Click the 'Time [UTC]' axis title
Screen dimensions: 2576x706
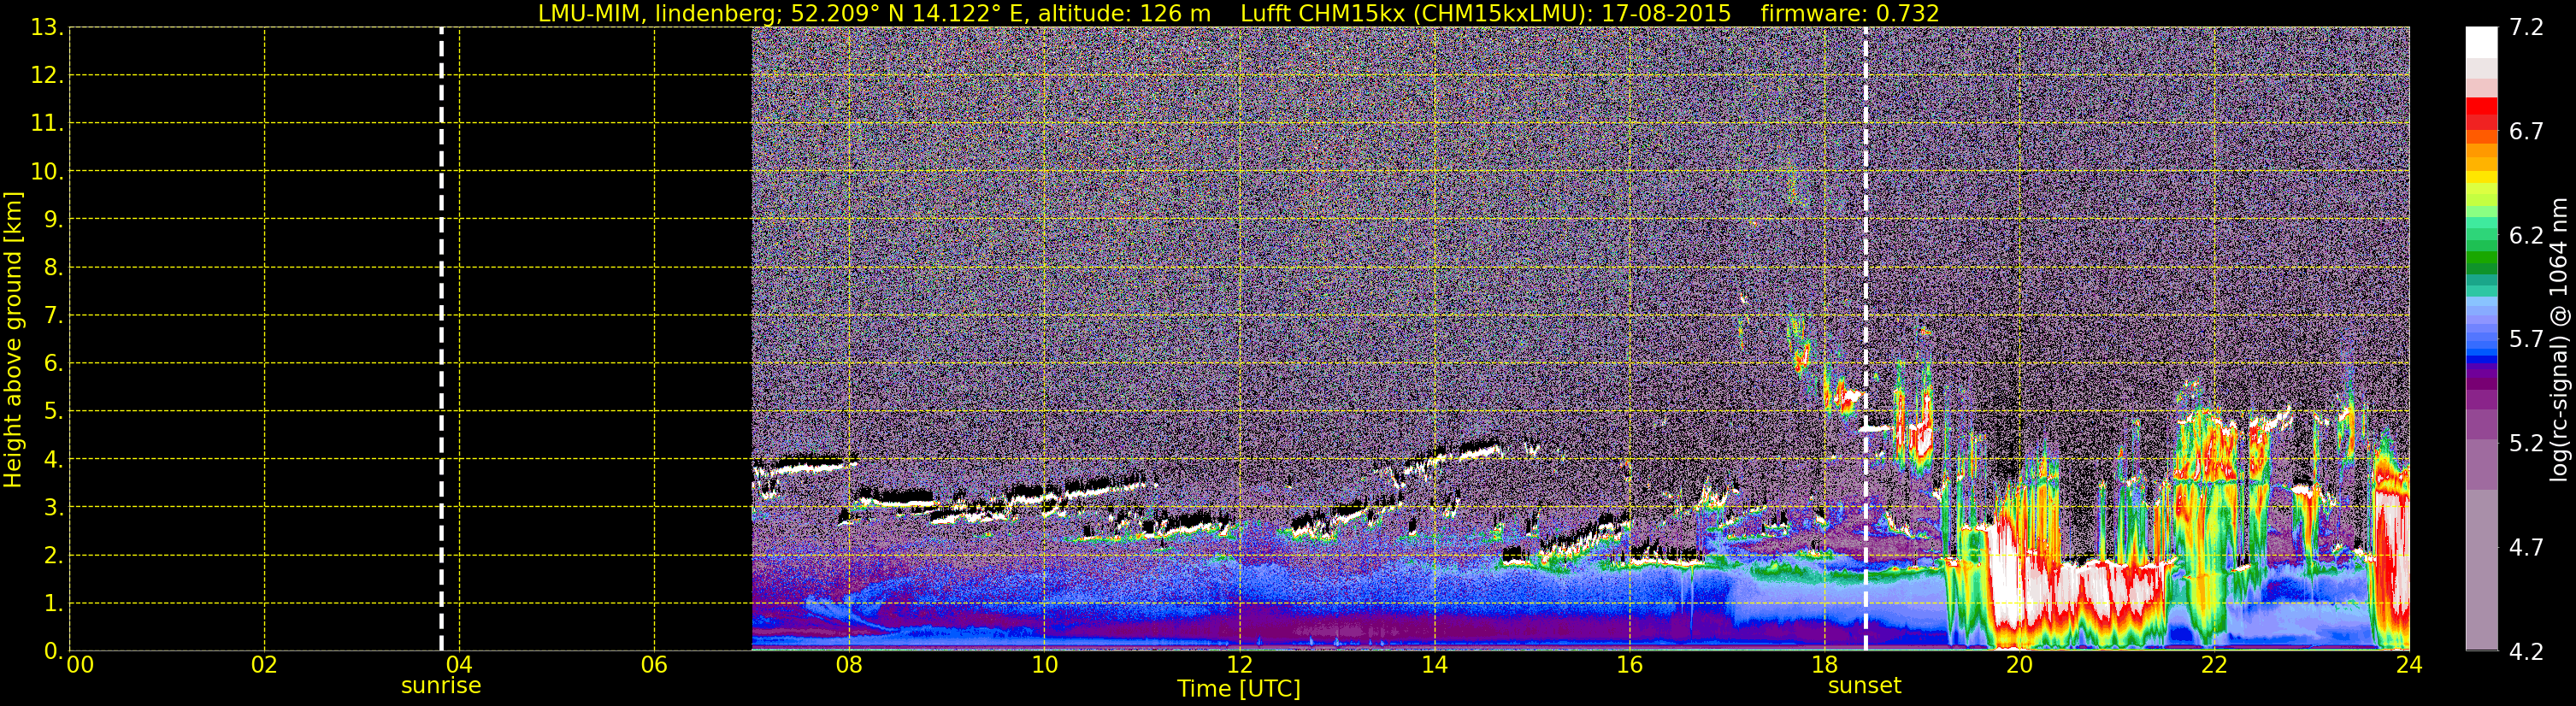1238,689
